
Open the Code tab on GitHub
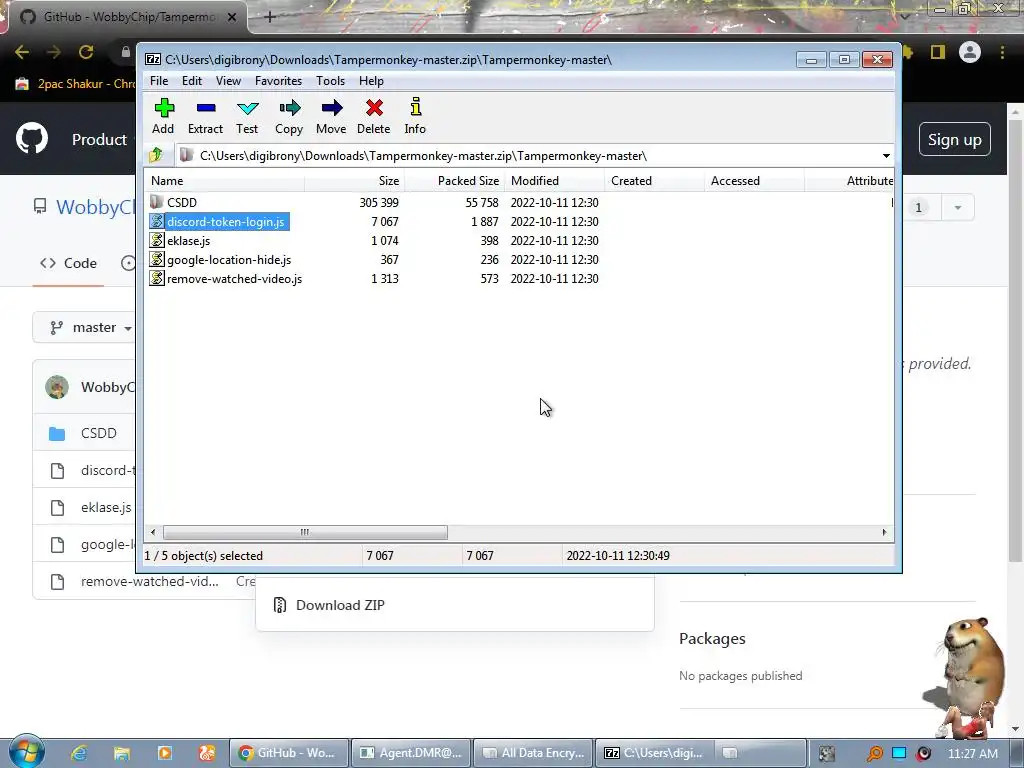click(x=68, y=263)
